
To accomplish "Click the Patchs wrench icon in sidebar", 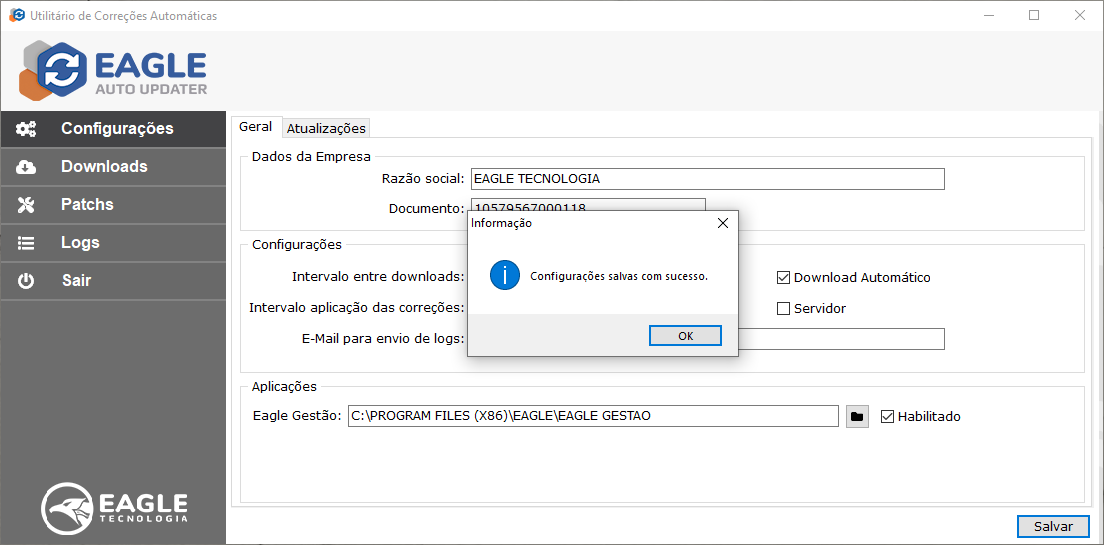I will 27,205.
